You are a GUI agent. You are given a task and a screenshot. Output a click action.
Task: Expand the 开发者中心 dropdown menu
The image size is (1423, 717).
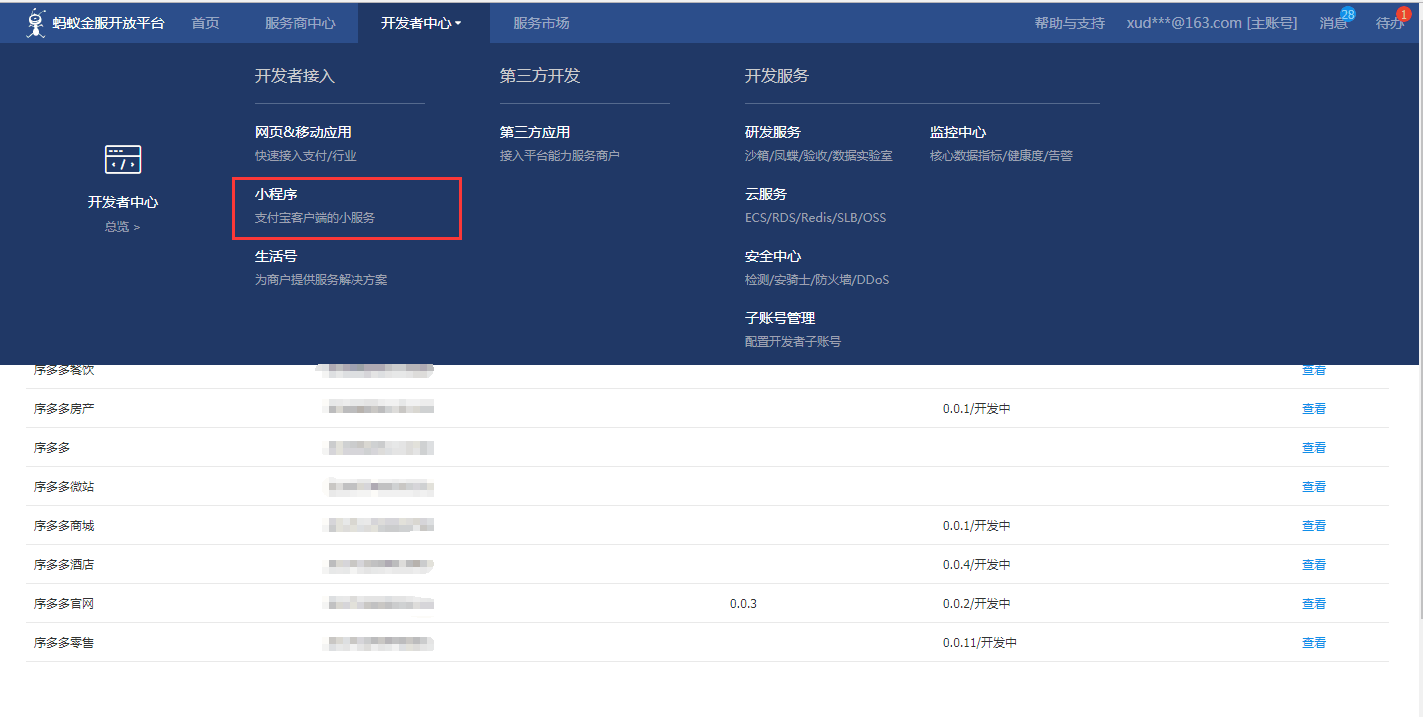421,23
